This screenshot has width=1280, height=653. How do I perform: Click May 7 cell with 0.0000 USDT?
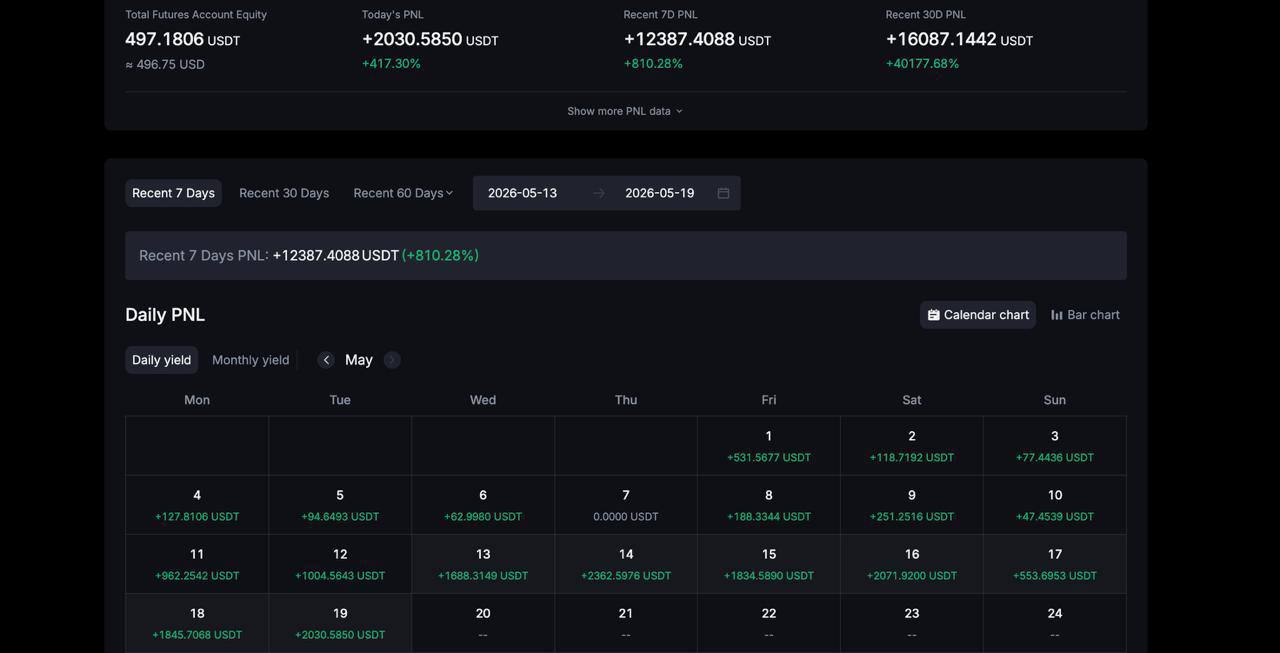point(626,505)
